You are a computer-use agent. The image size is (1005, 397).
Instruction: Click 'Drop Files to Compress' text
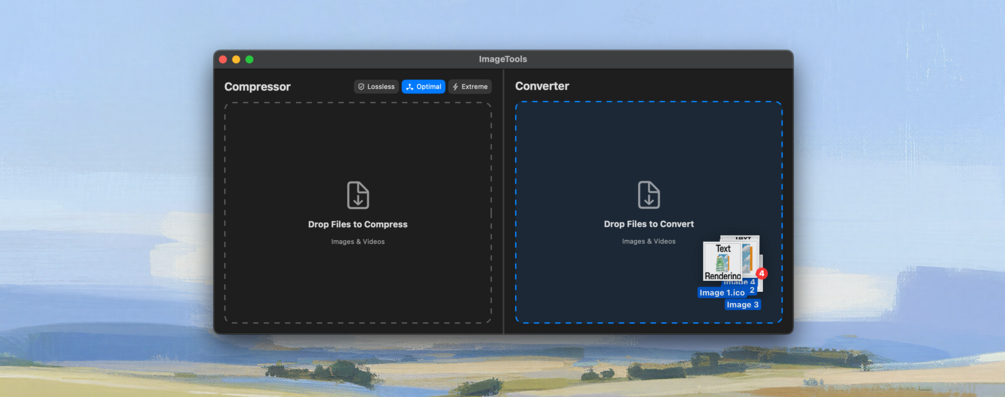pos(358,224)
